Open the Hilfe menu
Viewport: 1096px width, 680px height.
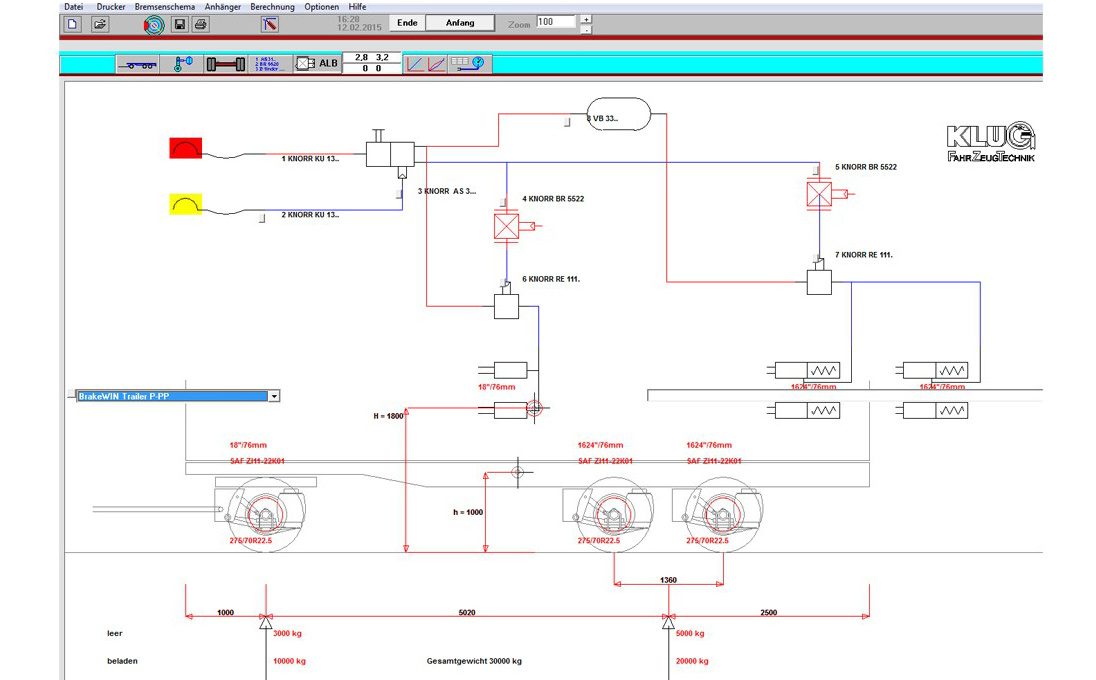357,7
